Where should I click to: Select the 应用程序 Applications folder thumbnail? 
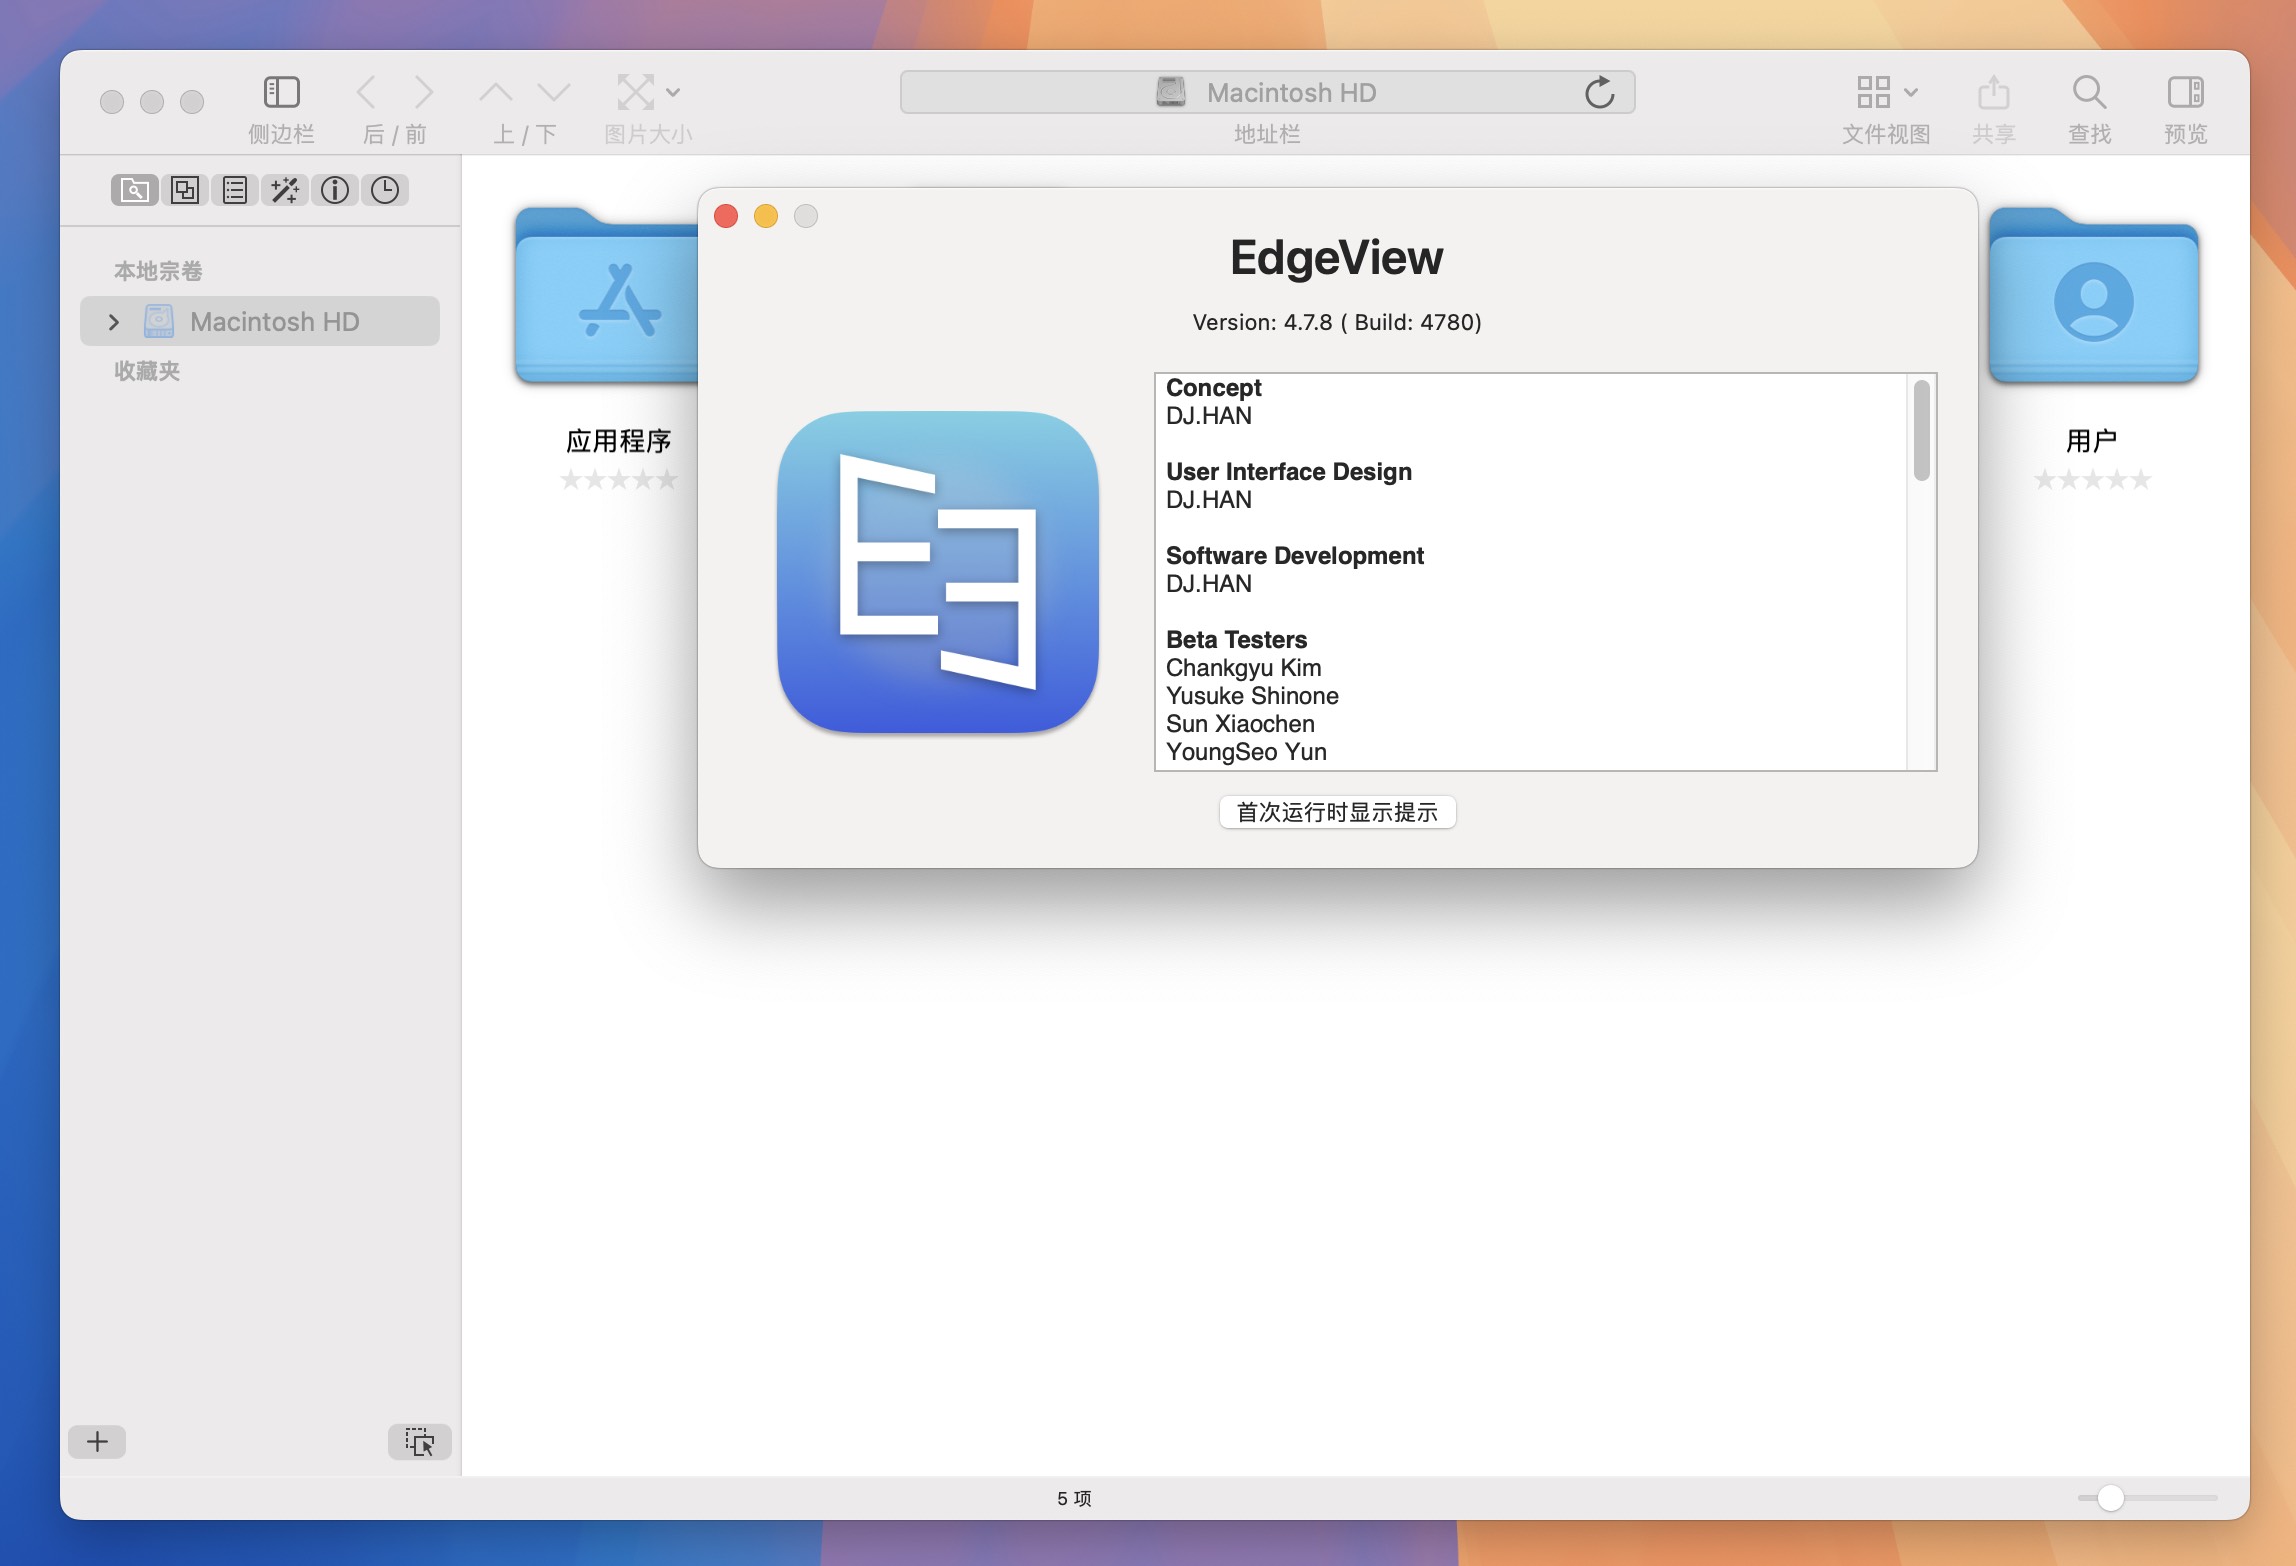tap(607, 296)
